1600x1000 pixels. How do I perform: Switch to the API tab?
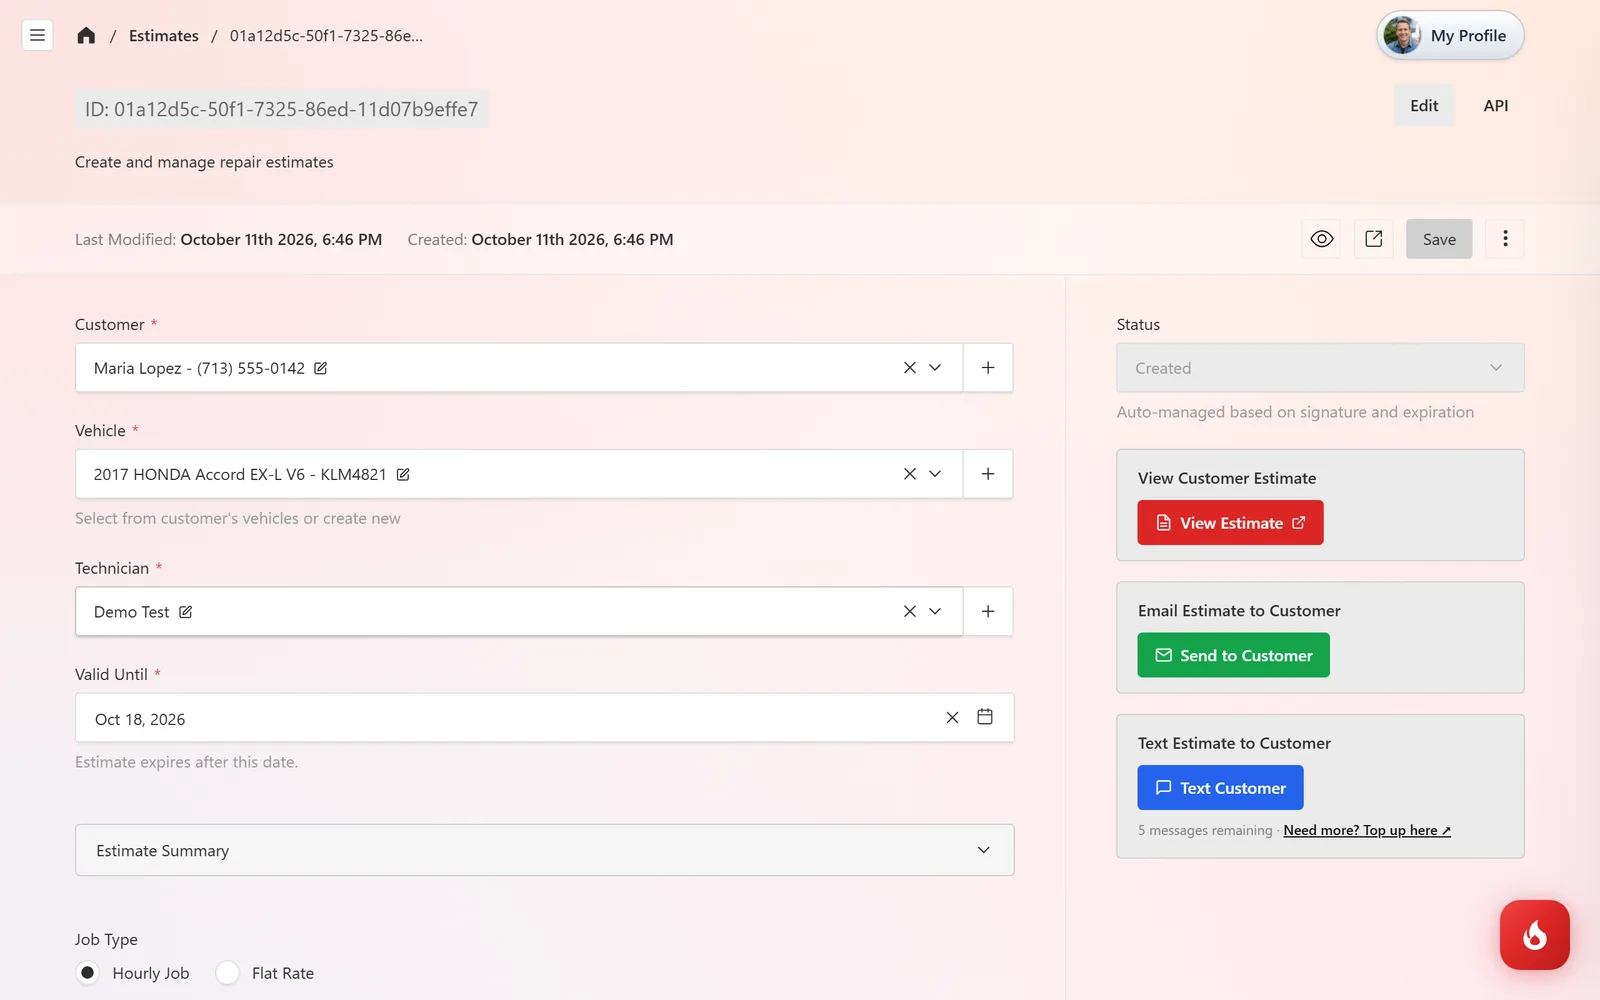pyautogui.click(x=1496, y=106)
